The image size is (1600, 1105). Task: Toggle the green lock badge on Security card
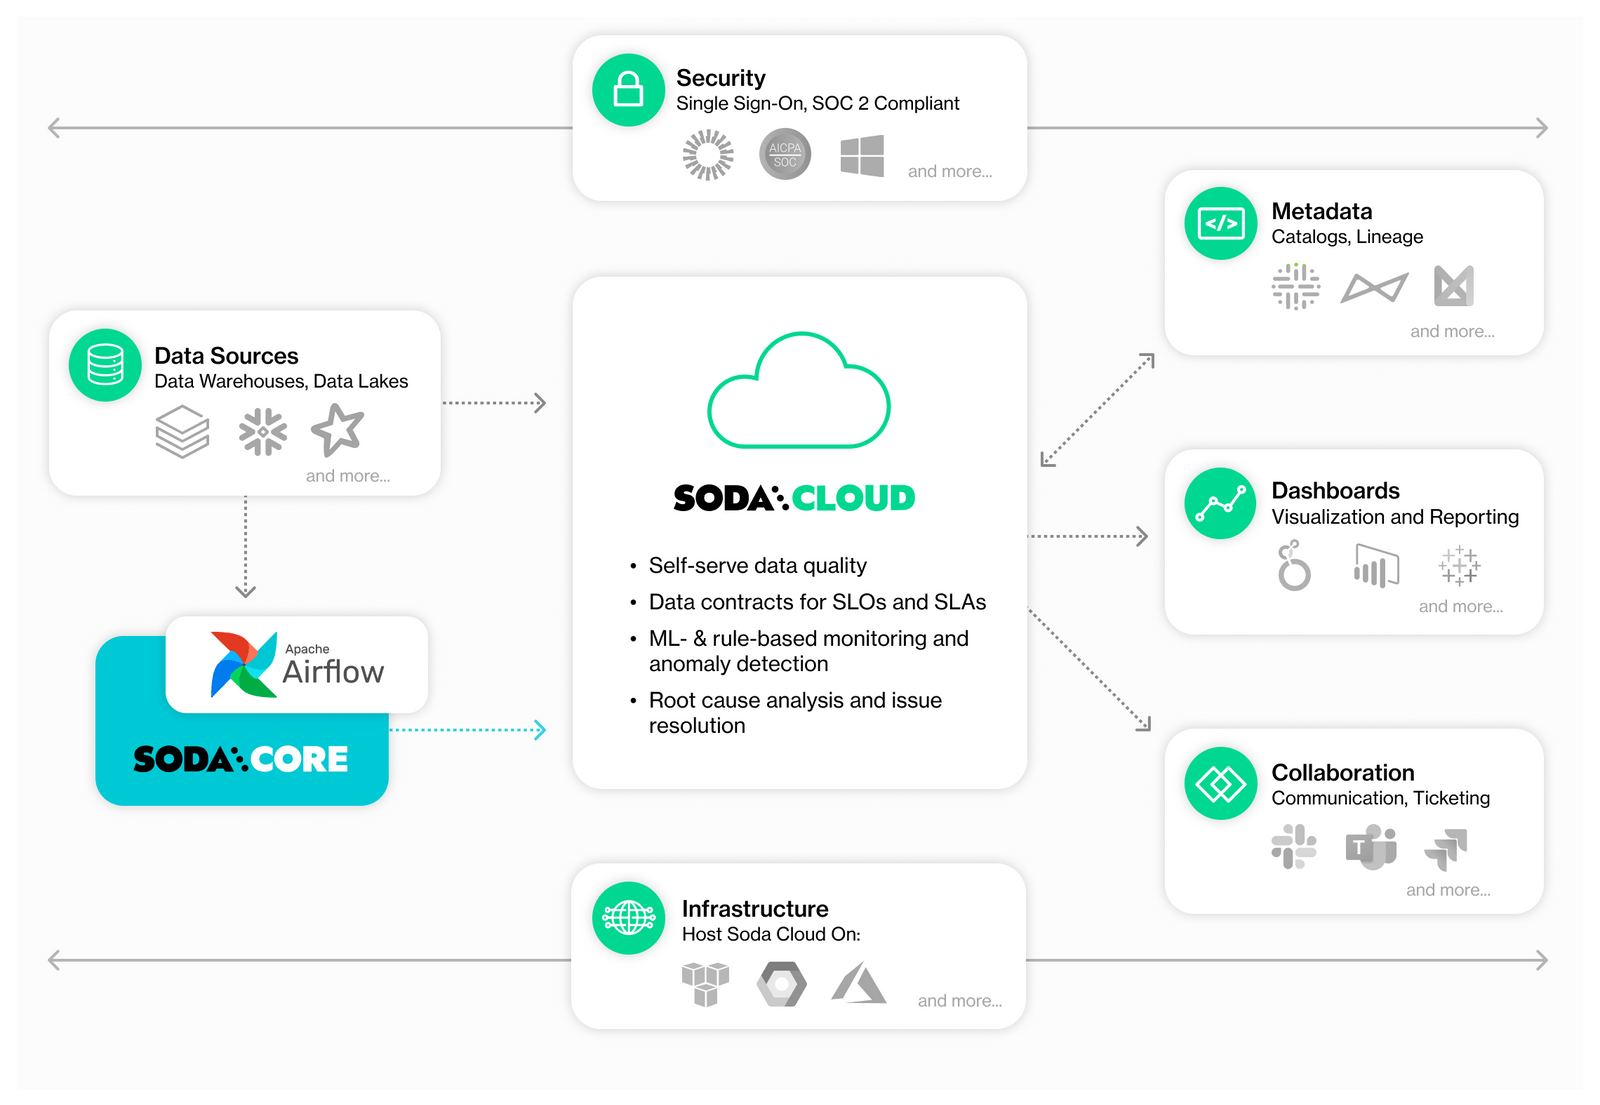(628, 89)
